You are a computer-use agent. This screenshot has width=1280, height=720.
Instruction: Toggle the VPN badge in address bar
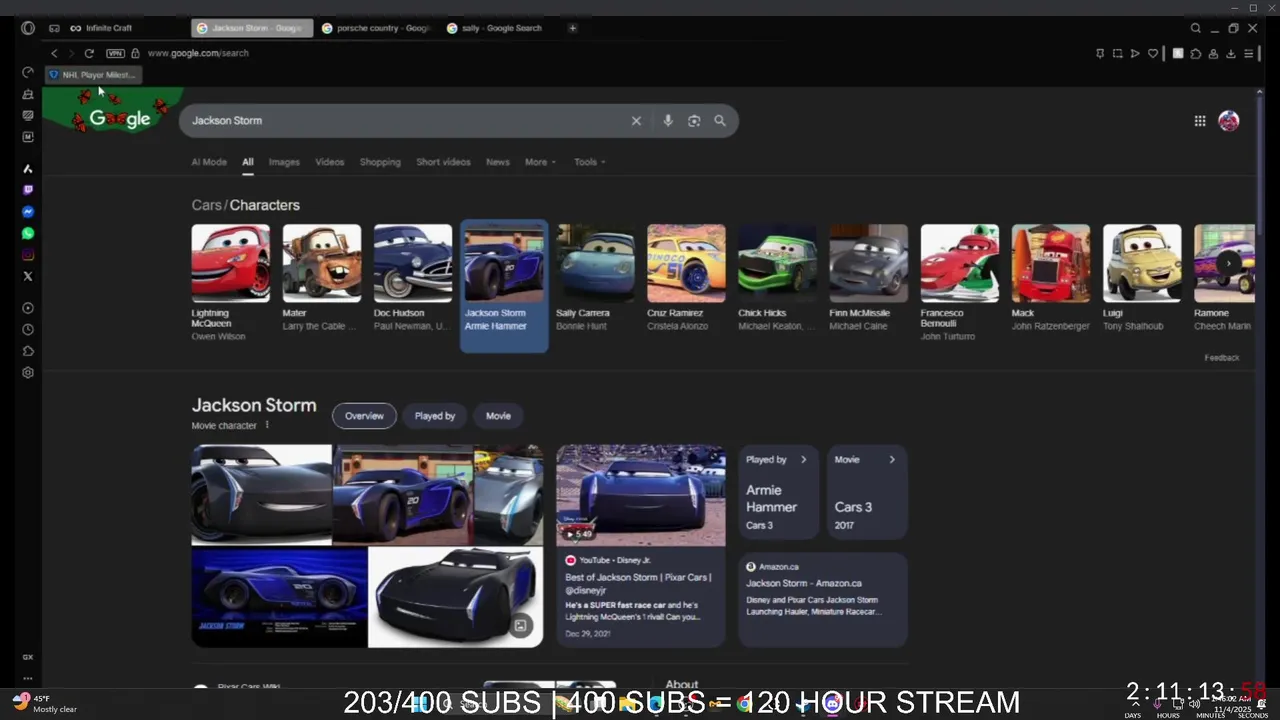[x=115, y=53]
